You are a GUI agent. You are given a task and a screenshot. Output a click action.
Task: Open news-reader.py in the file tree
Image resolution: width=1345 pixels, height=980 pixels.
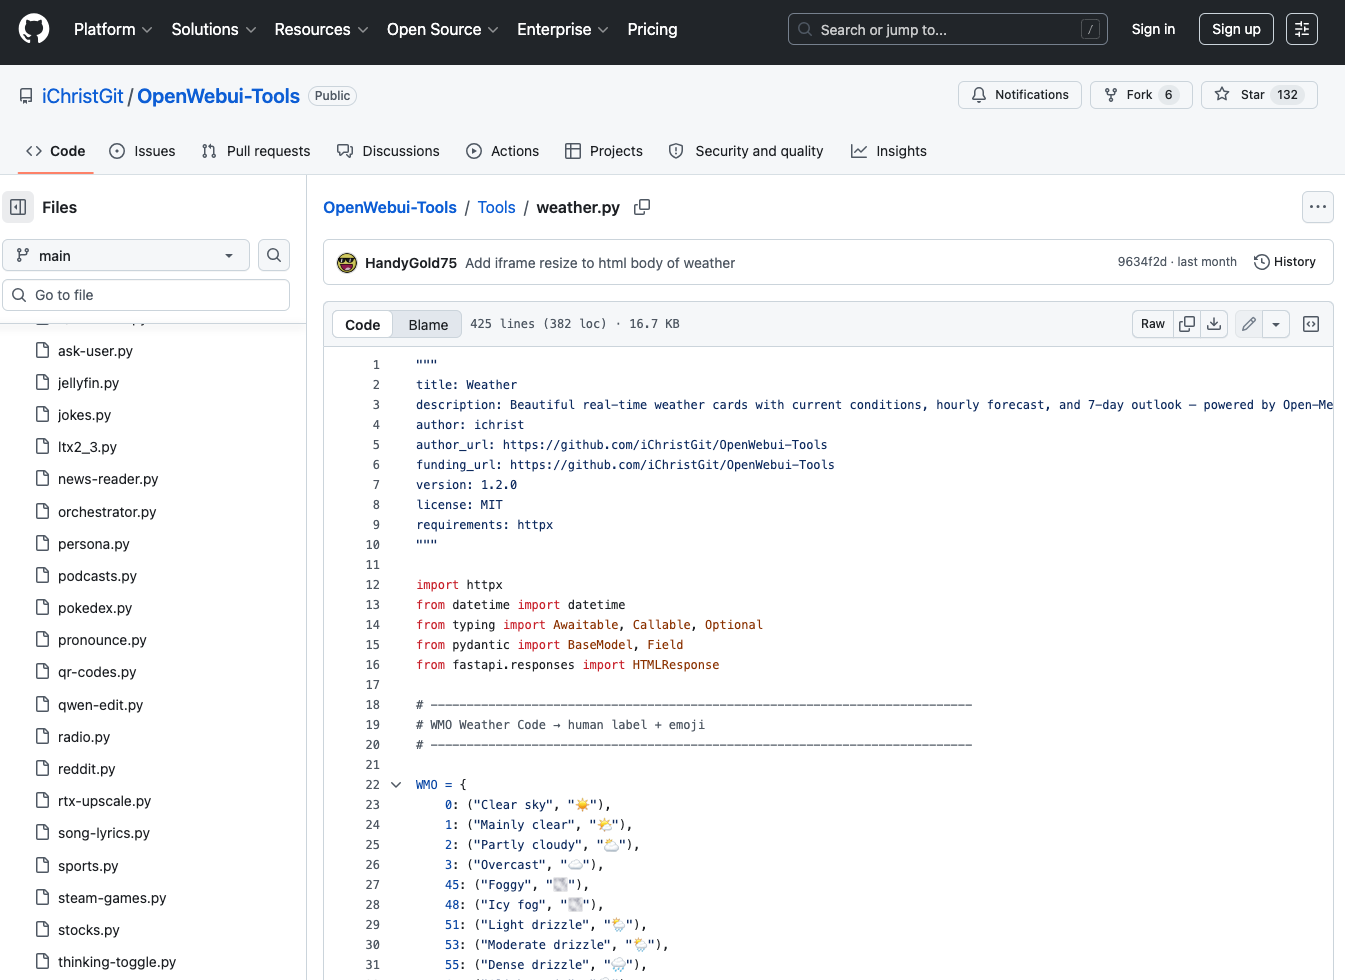pyautogui.click(x=108, y=479)
